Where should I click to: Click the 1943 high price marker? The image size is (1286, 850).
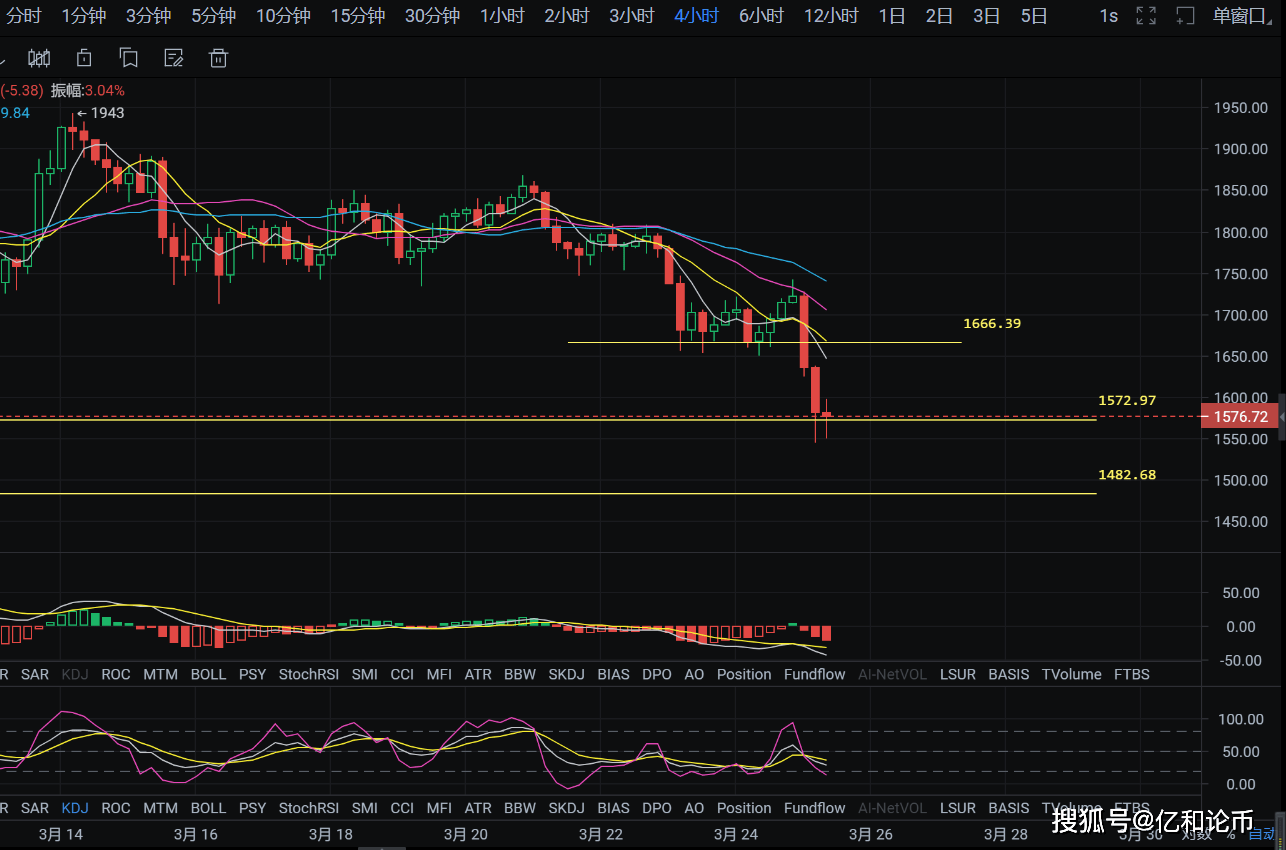(100, 113)
